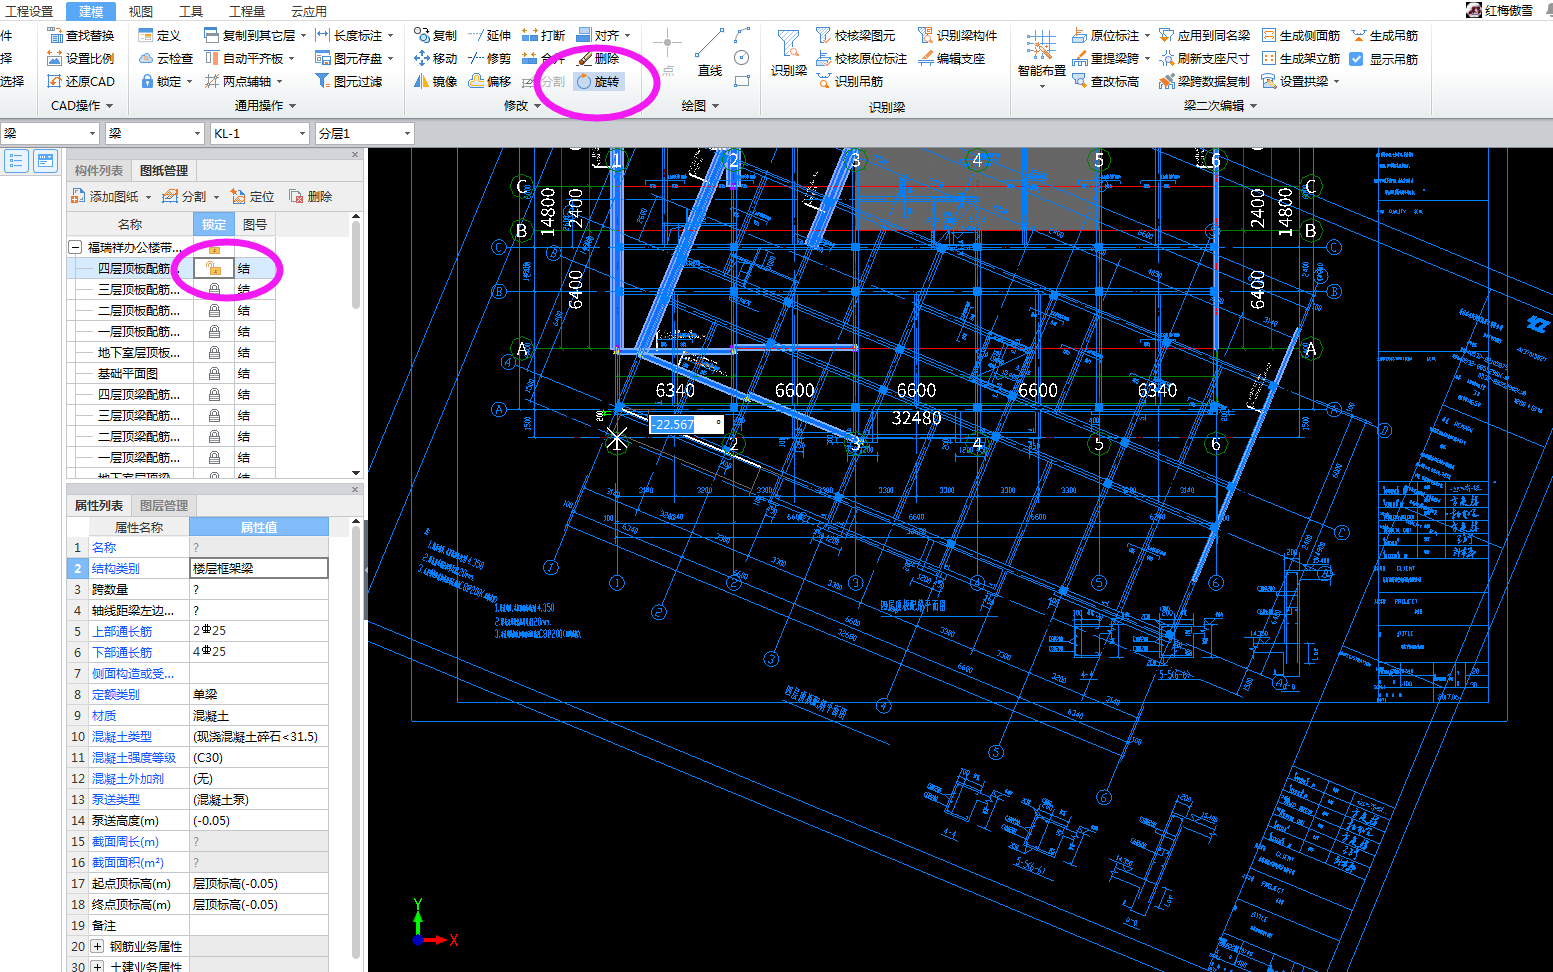Click the drawing list vertical scrollbar
Screen dimensions: 1553x972
(x=356, y=265)
